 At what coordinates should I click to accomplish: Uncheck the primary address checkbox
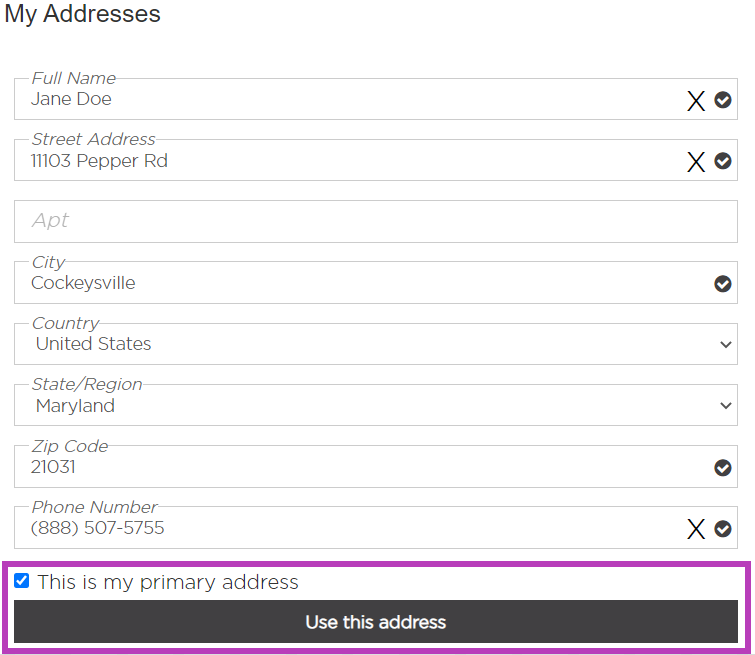[x=22, y=581]
